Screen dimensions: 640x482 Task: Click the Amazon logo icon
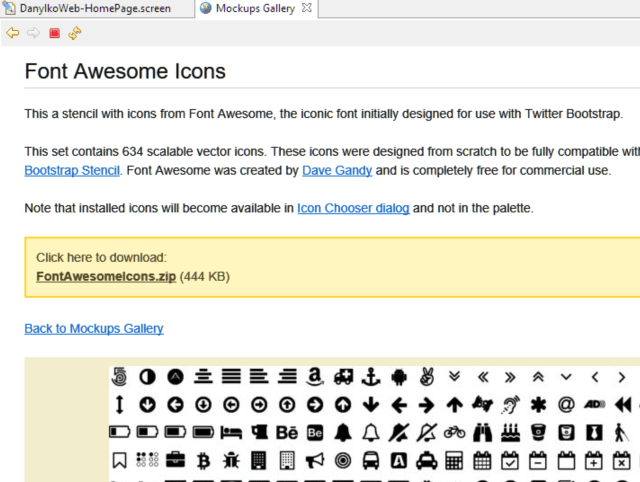(315, 377)
